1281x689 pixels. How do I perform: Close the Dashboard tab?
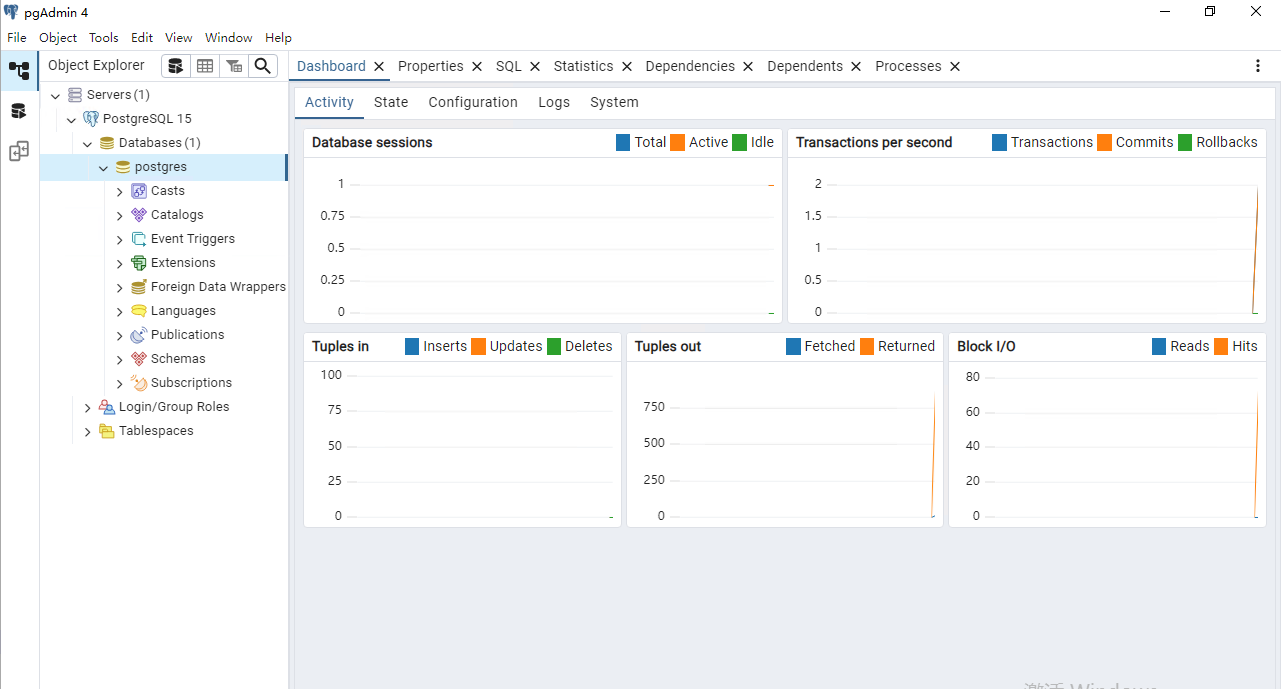point(379,66)
